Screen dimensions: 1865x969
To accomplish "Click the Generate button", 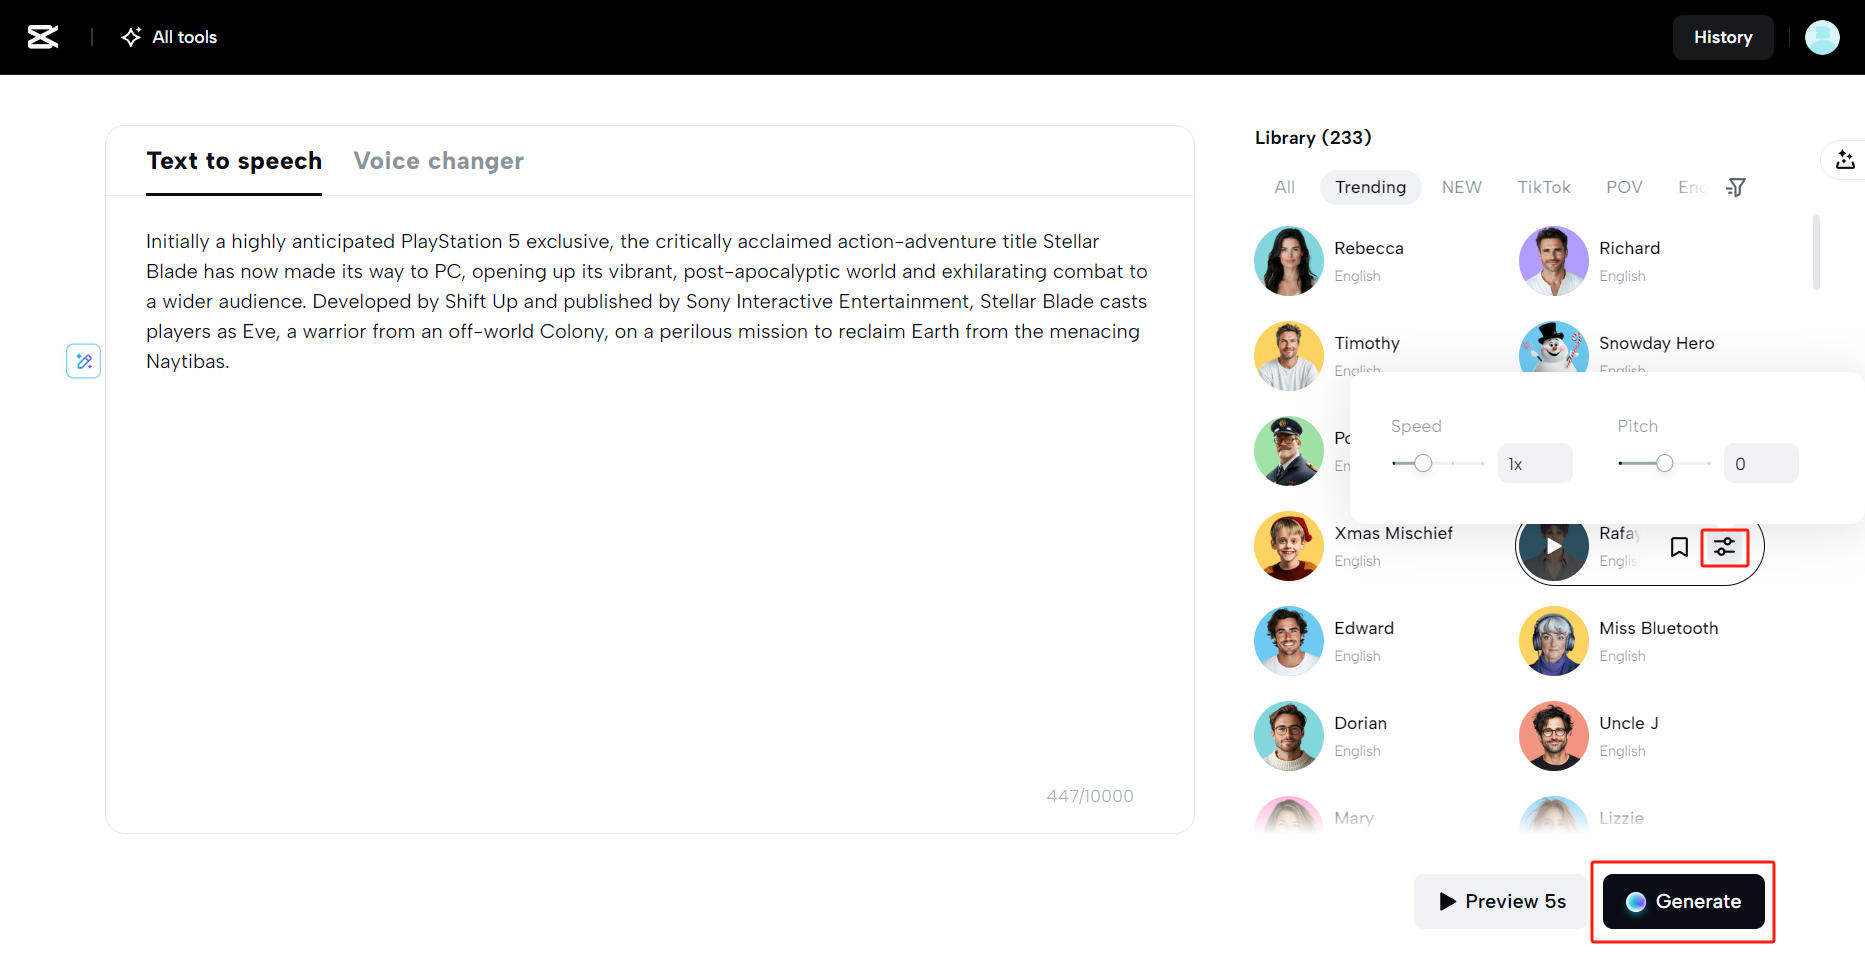I will click(1683, 901).
